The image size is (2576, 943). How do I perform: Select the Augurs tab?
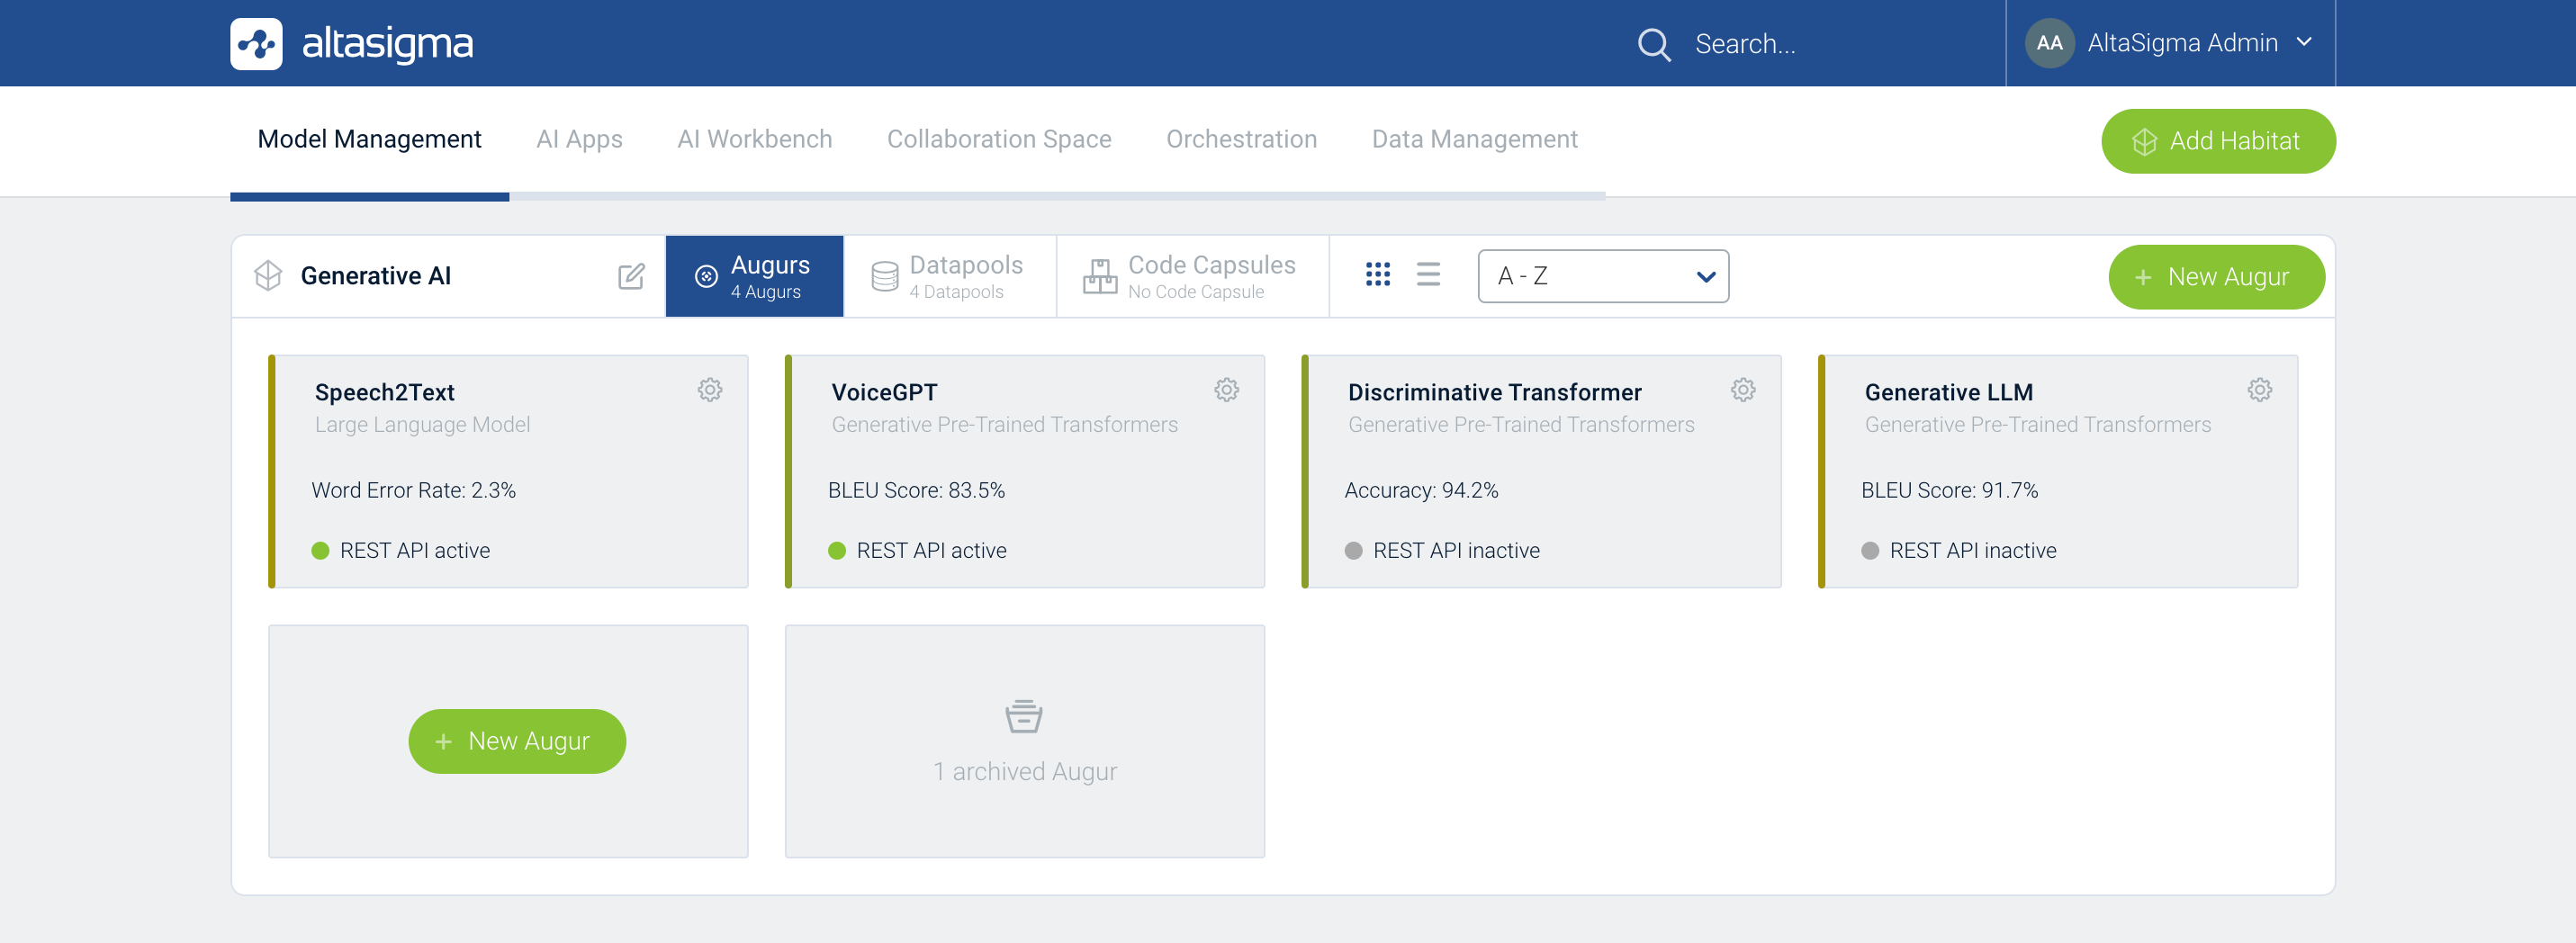click(754, 276)
